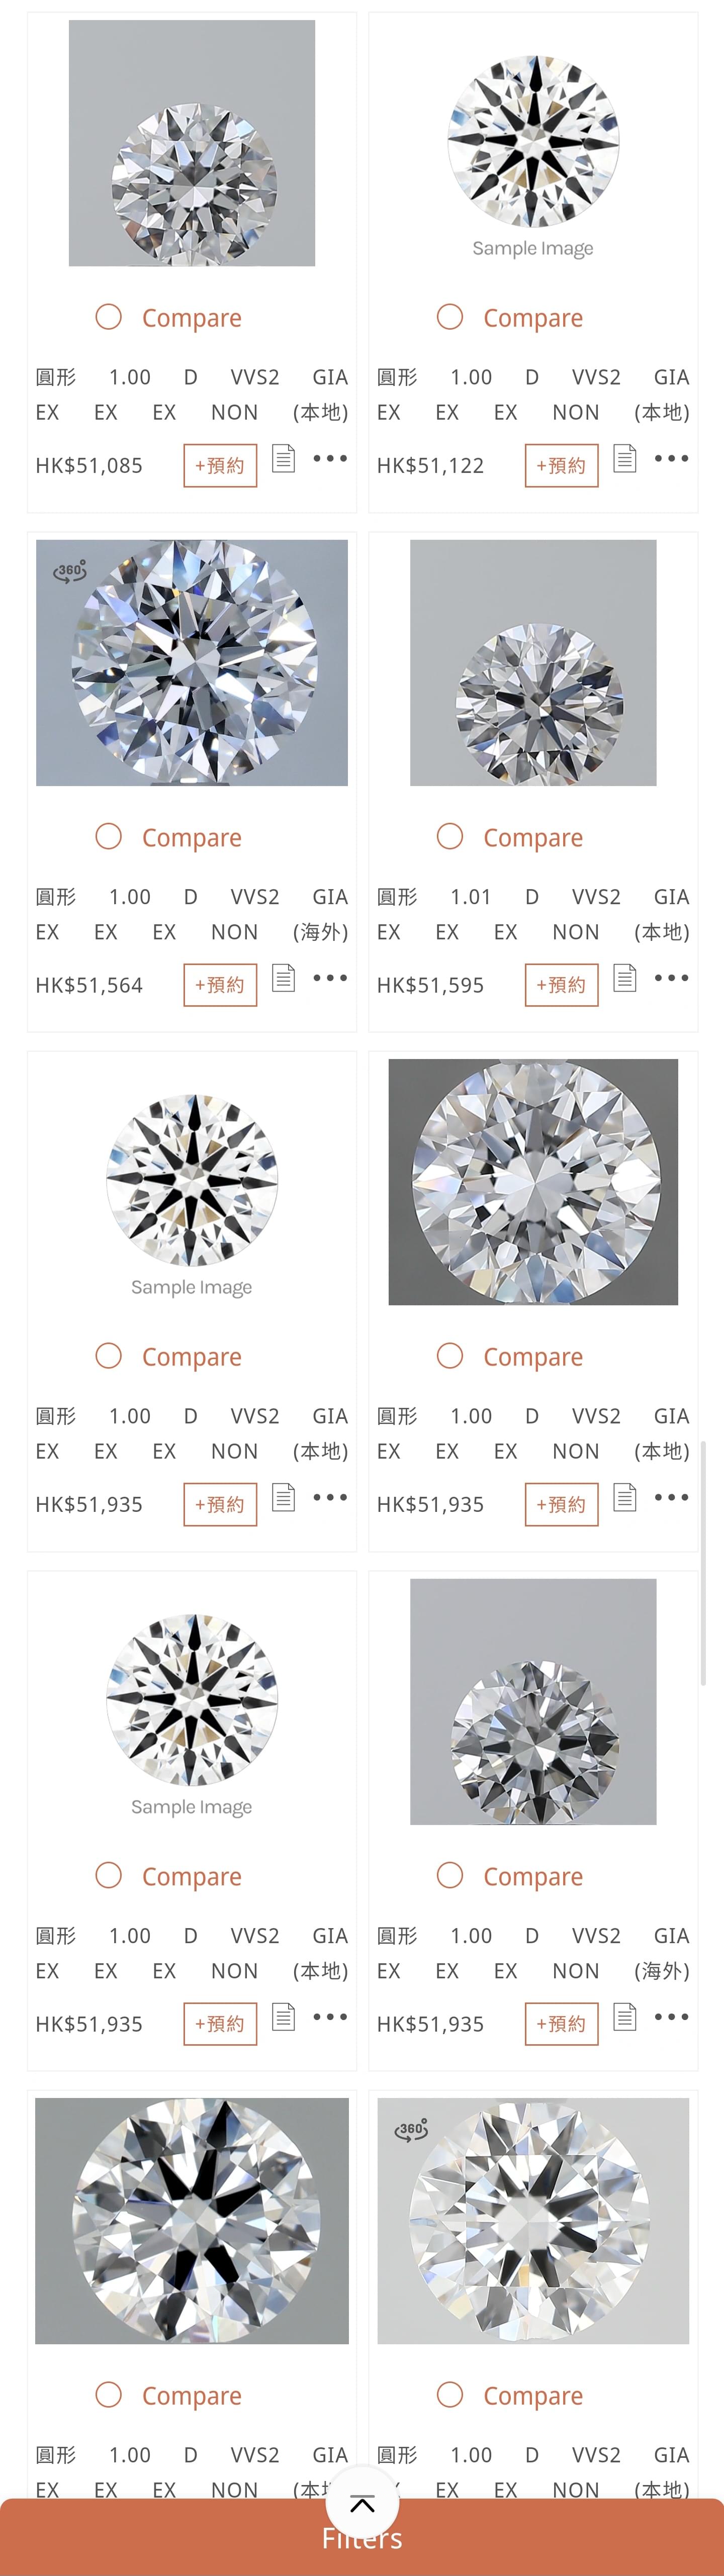Select Compare radio for HK$51,122 diamond

(450, 317)
